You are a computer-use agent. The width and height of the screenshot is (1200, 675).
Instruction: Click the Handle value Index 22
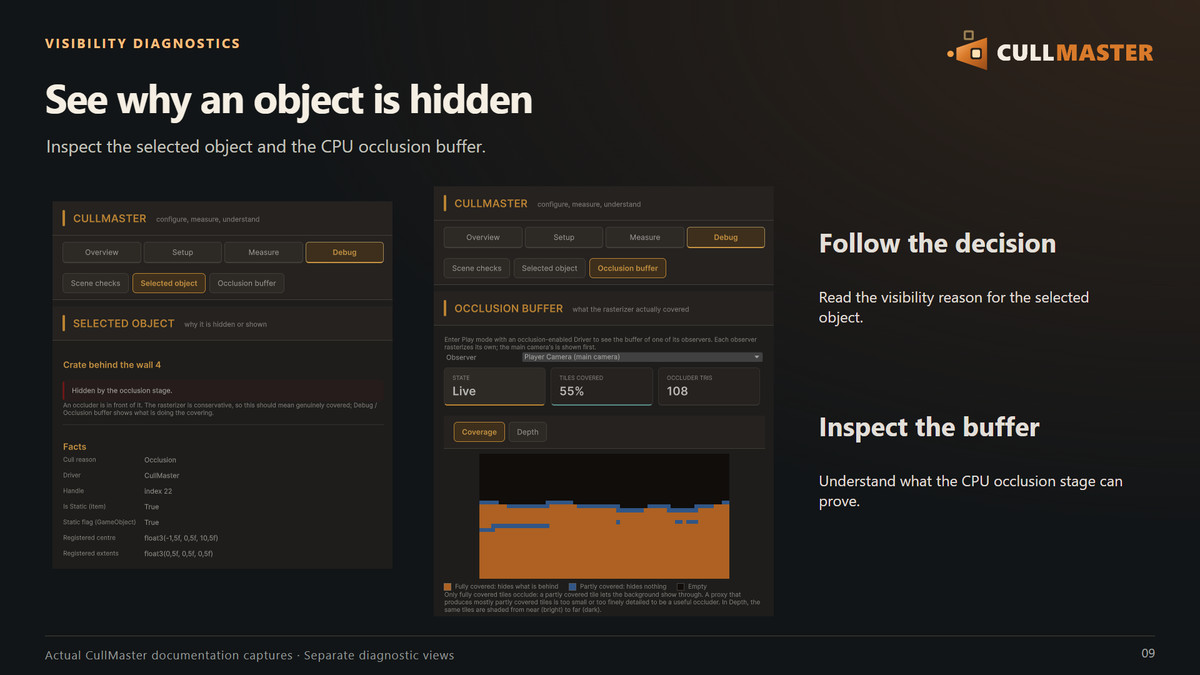[x=159, y=491]
